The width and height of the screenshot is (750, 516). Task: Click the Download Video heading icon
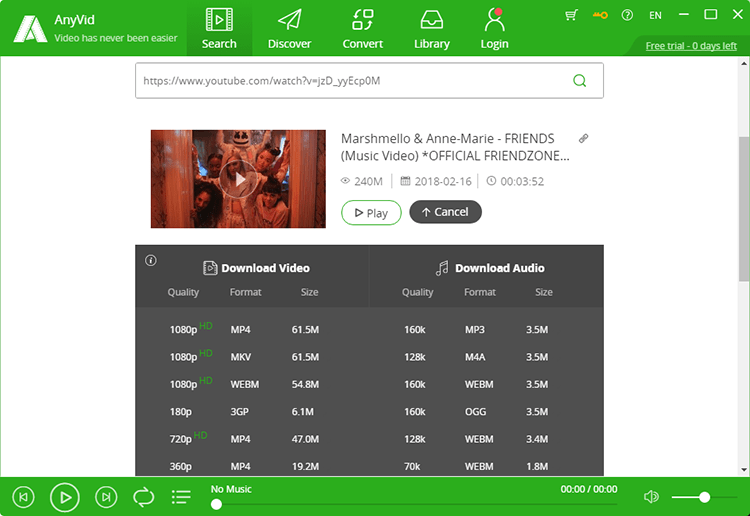210,268
